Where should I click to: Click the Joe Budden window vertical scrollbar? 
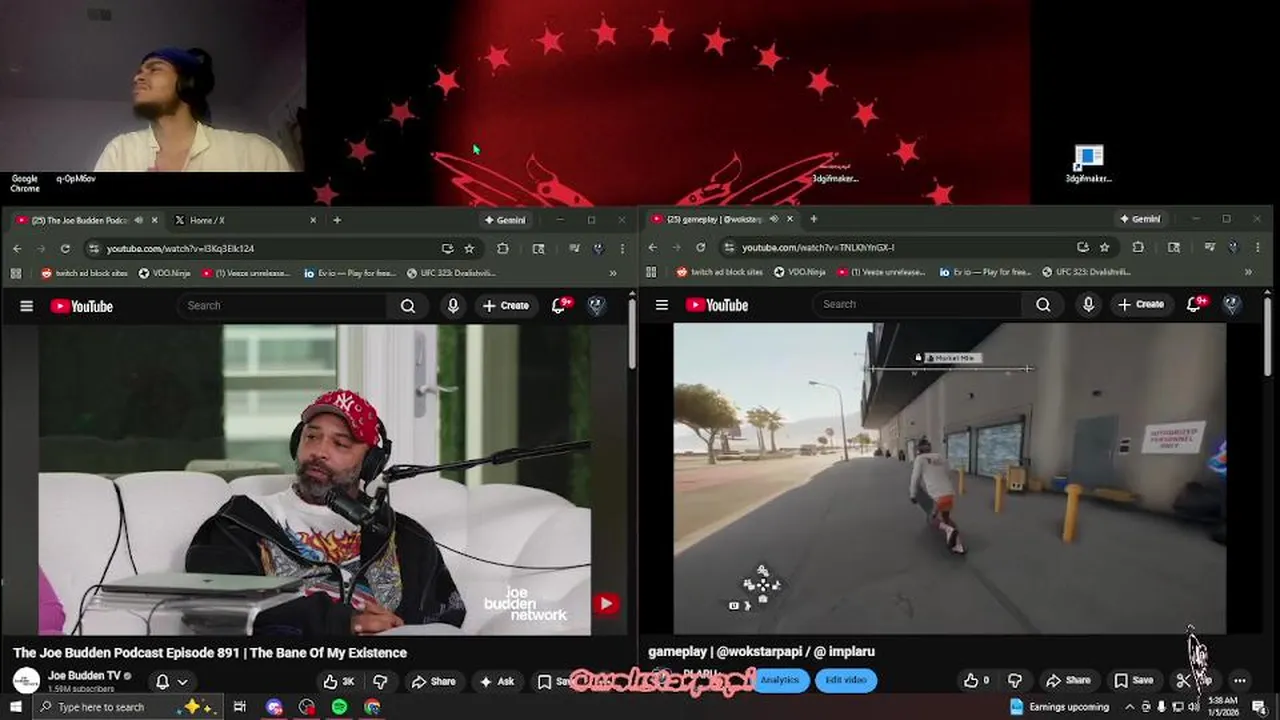click(x=632, y=332)
